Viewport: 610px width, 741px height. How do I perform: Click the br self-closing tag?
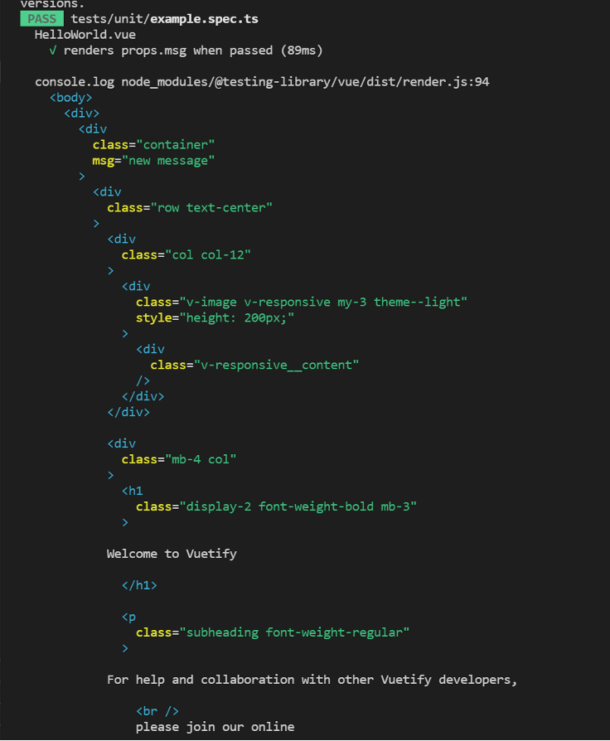(x=157, y=711)
